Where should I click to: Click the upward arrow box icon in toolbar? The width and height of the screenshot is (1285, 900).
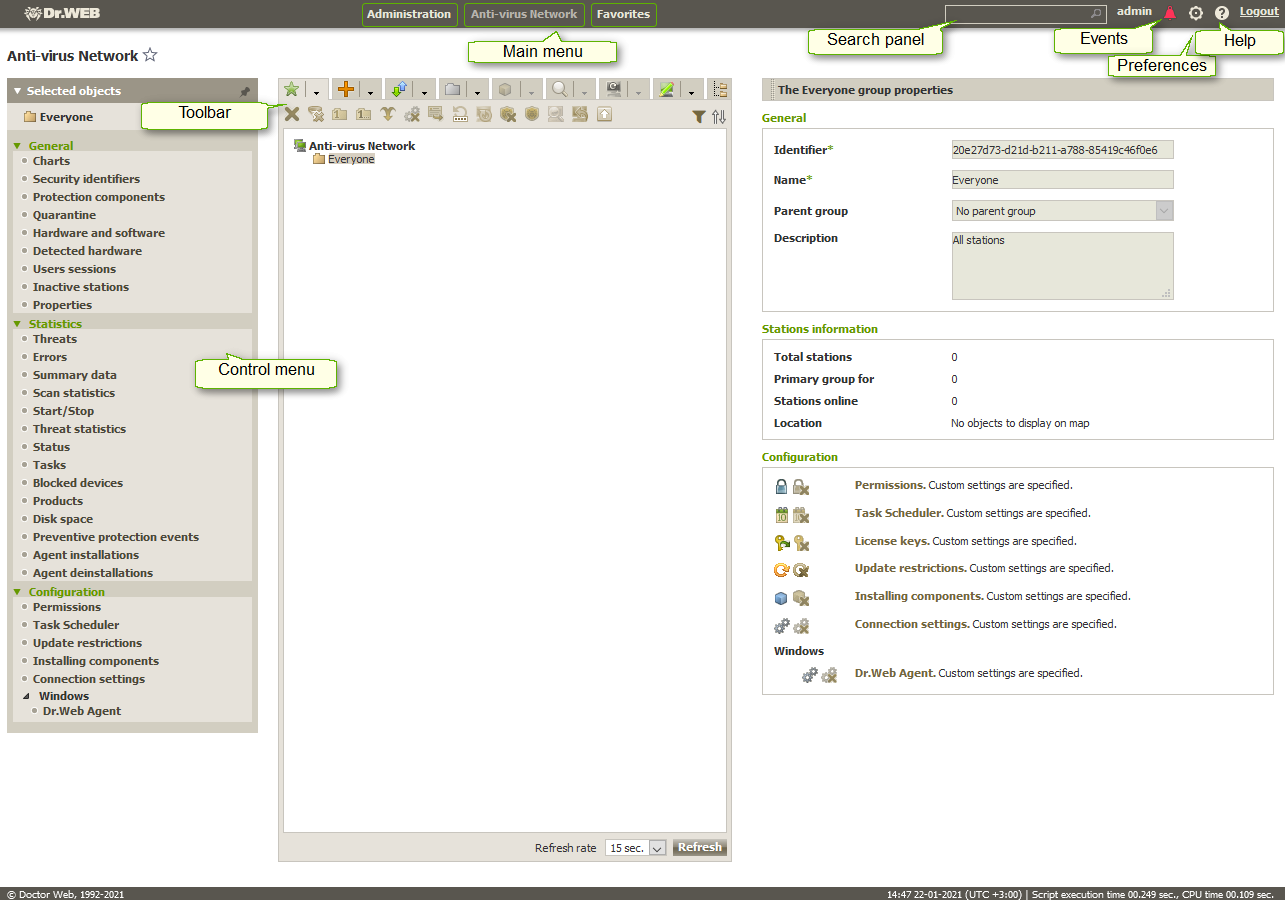(604, 114)
